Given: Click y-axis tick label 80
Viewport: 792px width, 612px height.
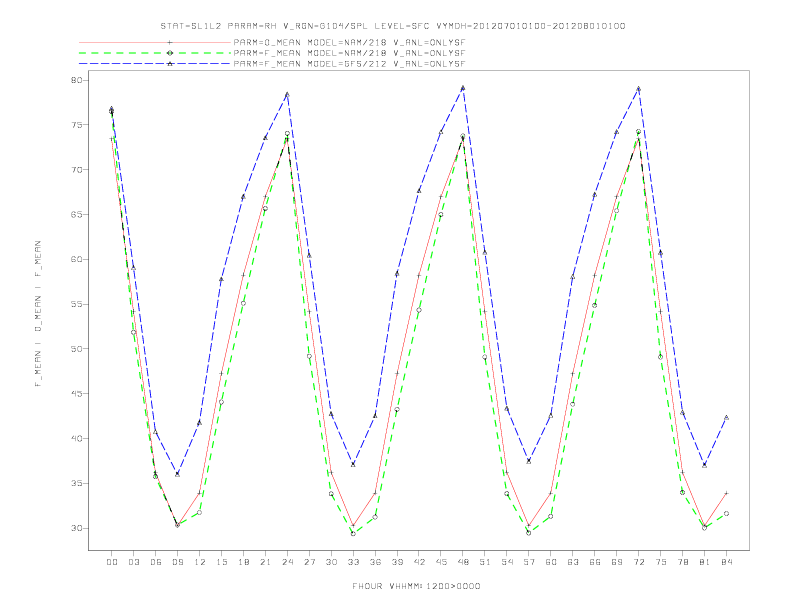Looking at the screenshot, I should (77, 80).
